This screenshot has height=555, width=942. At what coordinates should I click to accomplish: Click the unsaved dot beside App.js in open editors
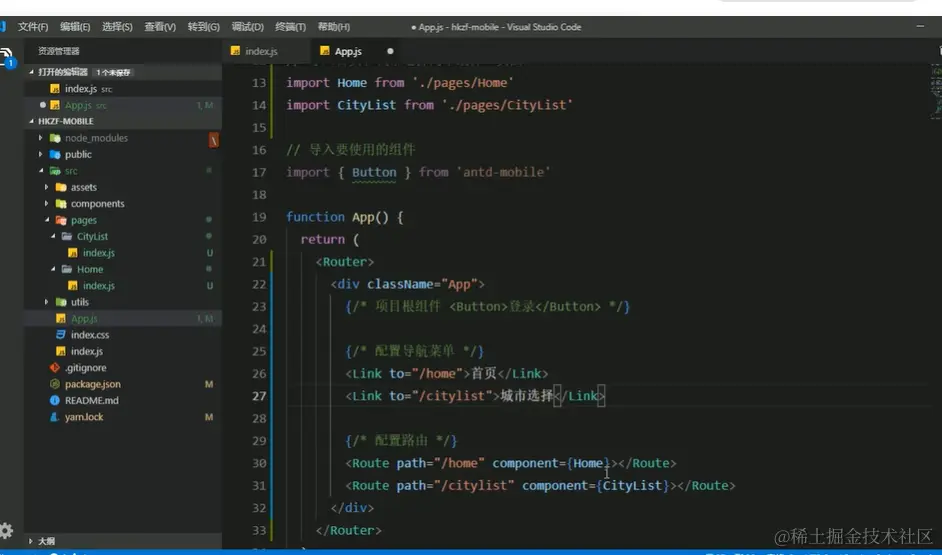pos(42,105)
